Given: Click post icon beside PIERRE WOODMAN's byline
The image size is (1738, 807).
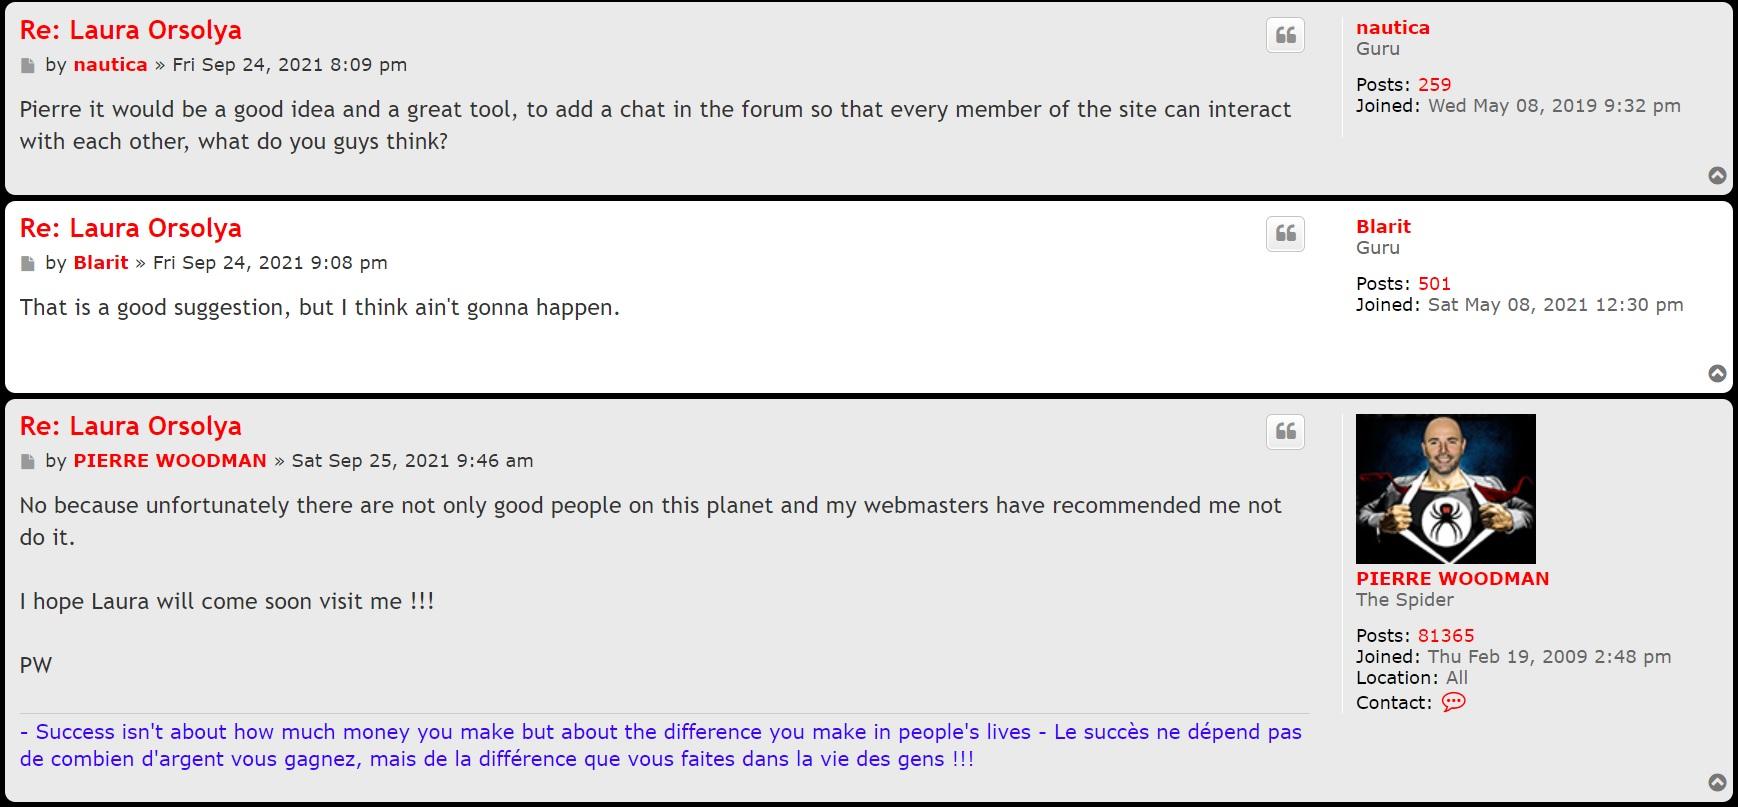Looking at the screenshot, I should [28, 462].
